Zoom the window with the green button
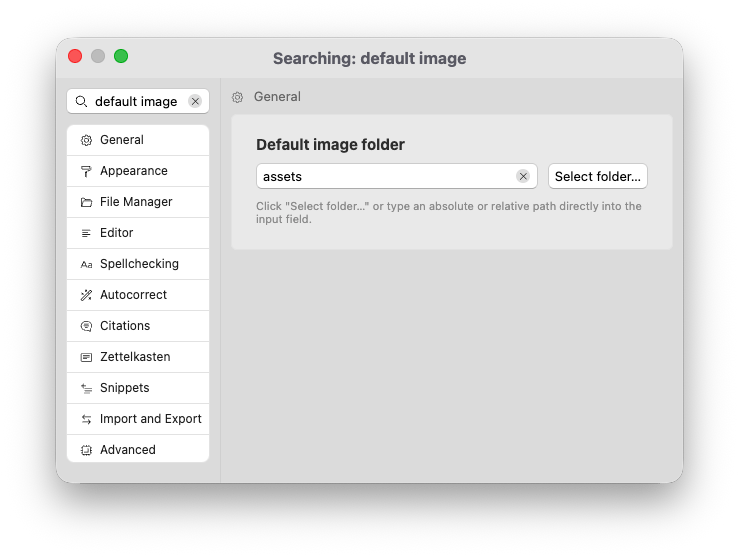 [x=121, y=56]
